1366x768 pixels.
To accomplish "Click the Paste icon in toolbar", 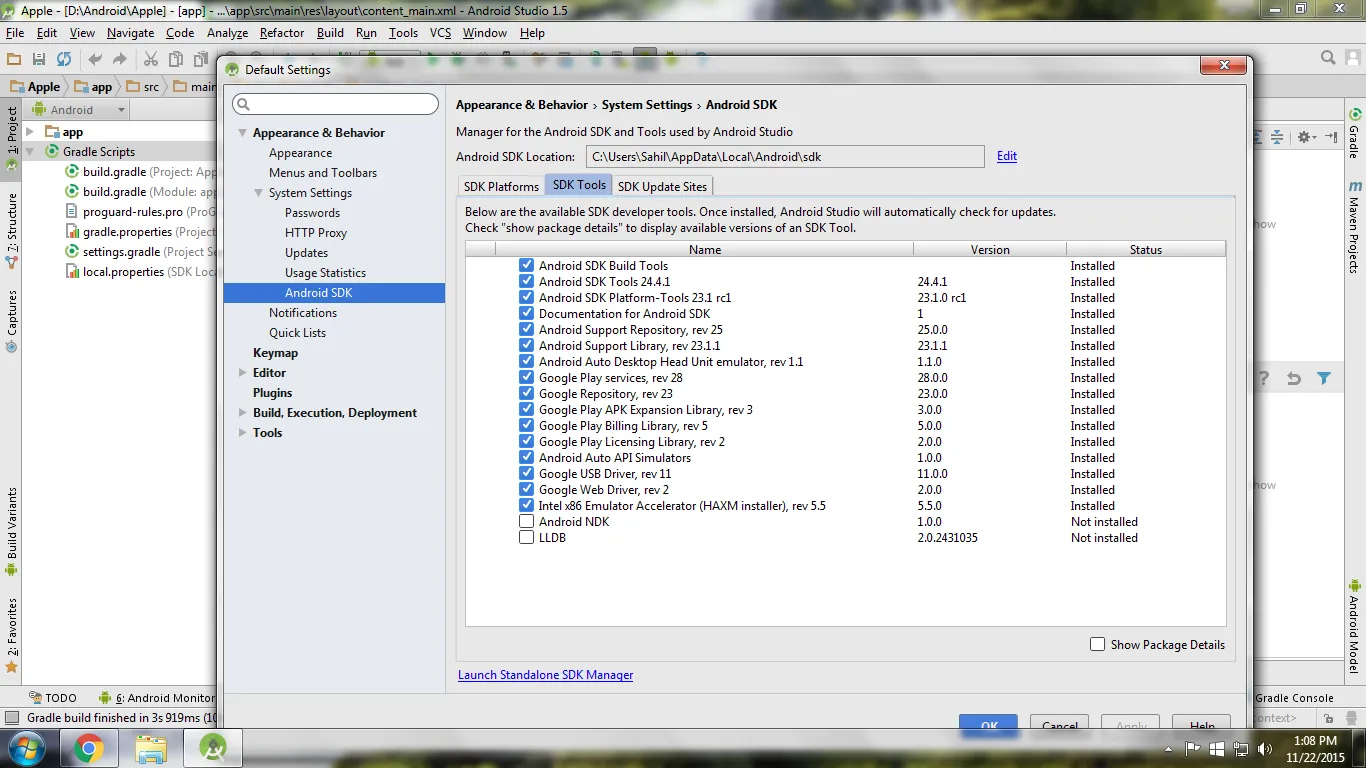I will [x=201, y=60].
